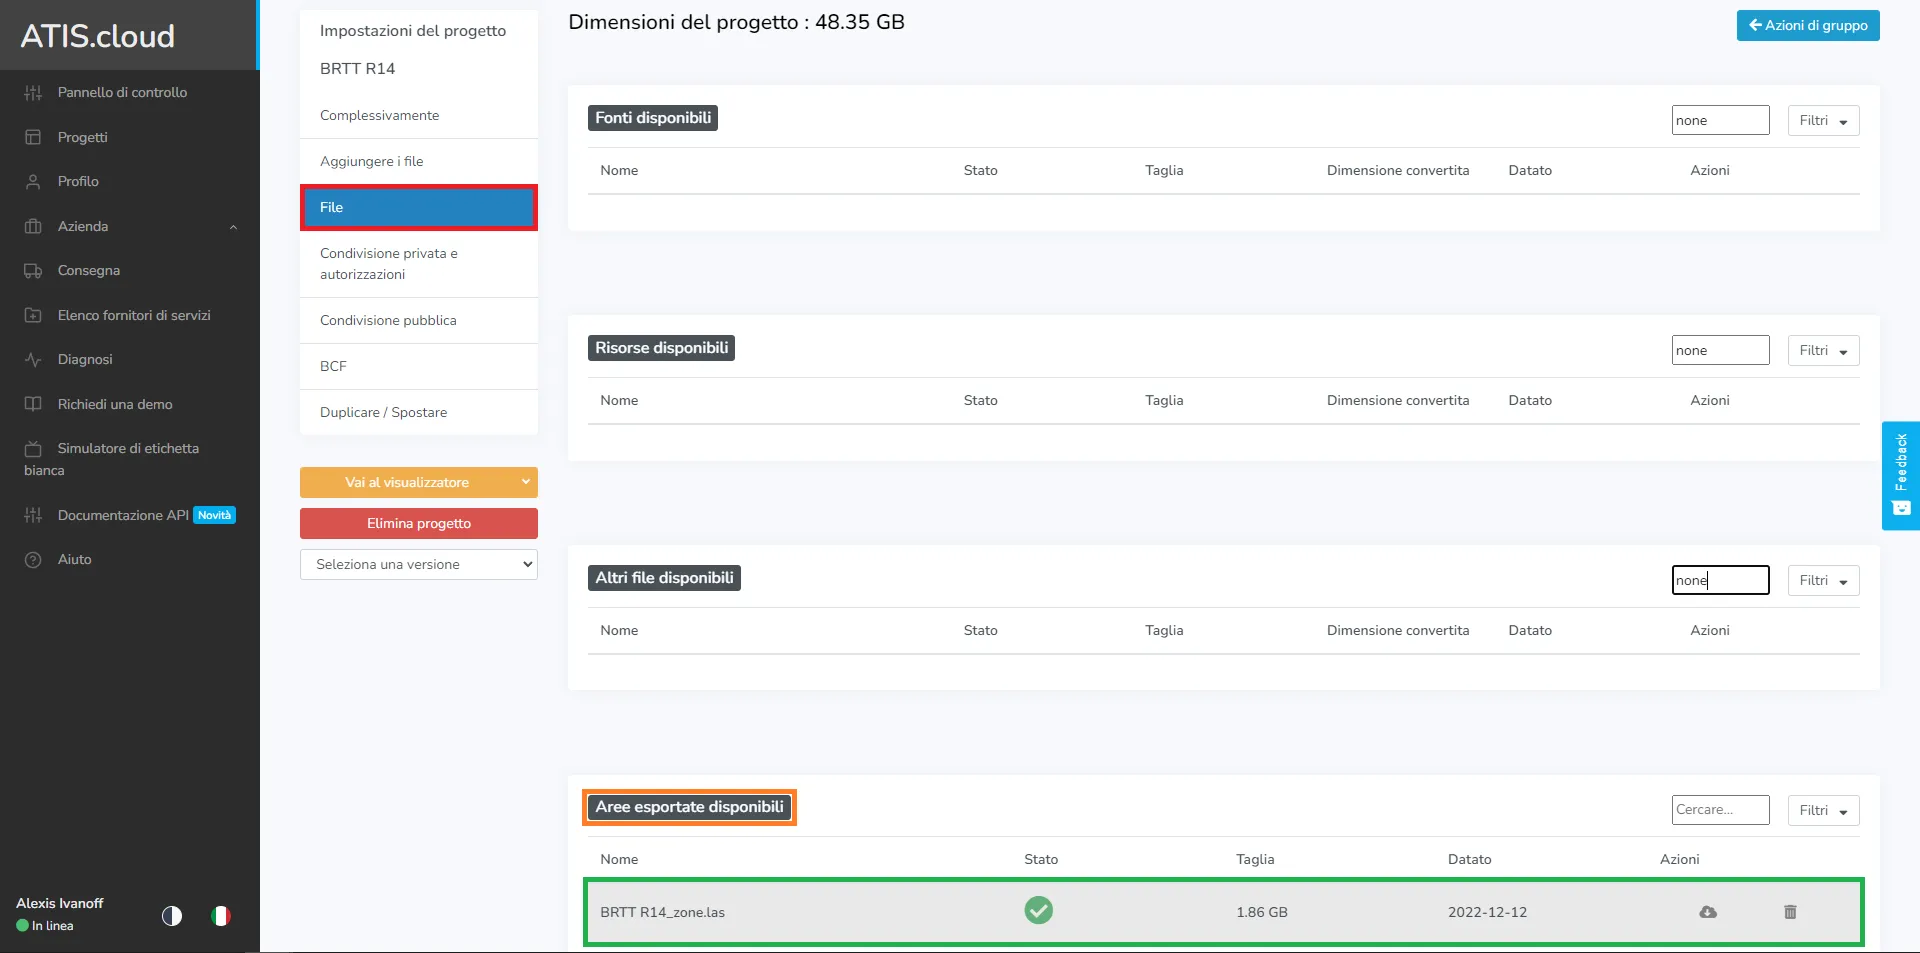Open the Feedback side tab

pos(1901,475)
